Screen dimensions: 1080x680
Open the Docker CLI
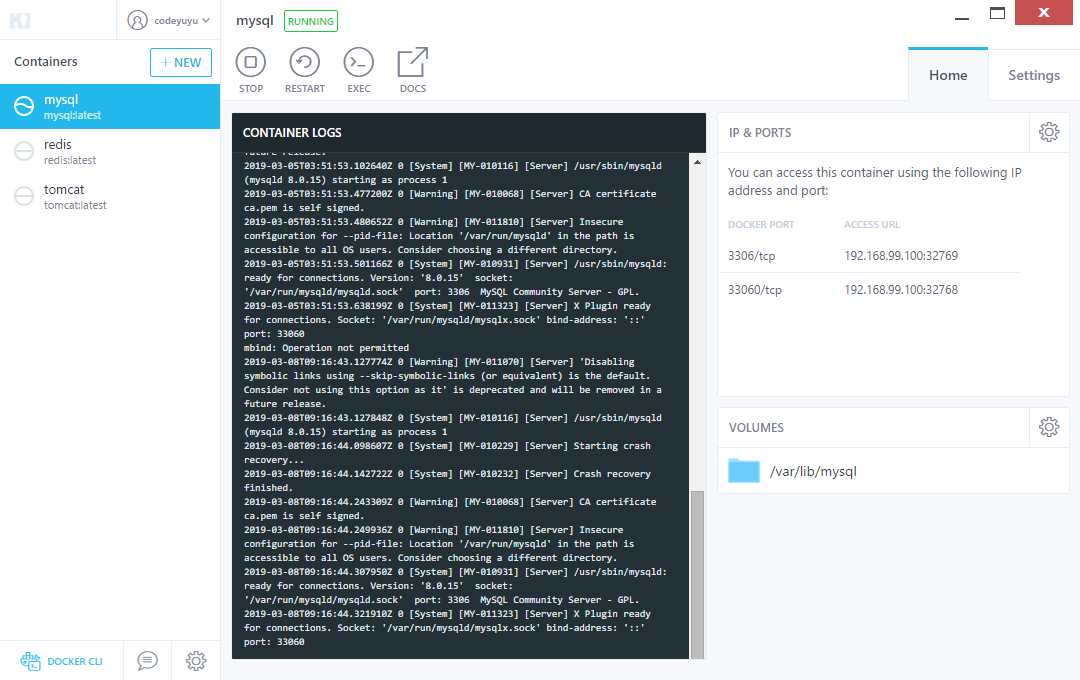pyautogui.click(x=61, y=661)
